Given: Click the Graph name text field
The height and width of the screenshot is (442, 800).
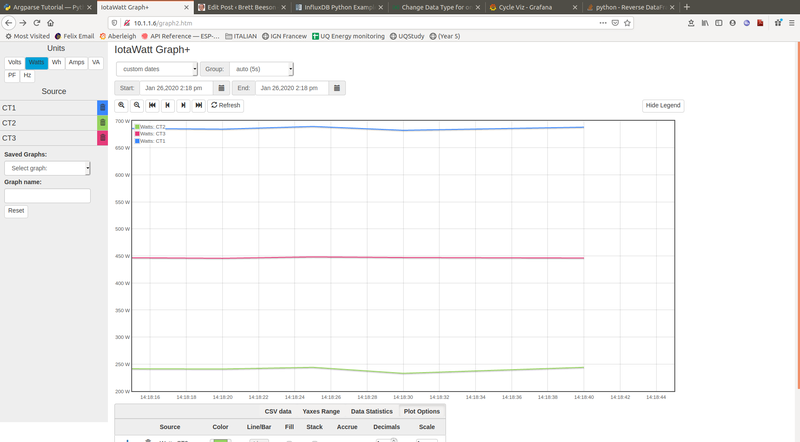Looking at the screenshot, I should coord(47,195).
